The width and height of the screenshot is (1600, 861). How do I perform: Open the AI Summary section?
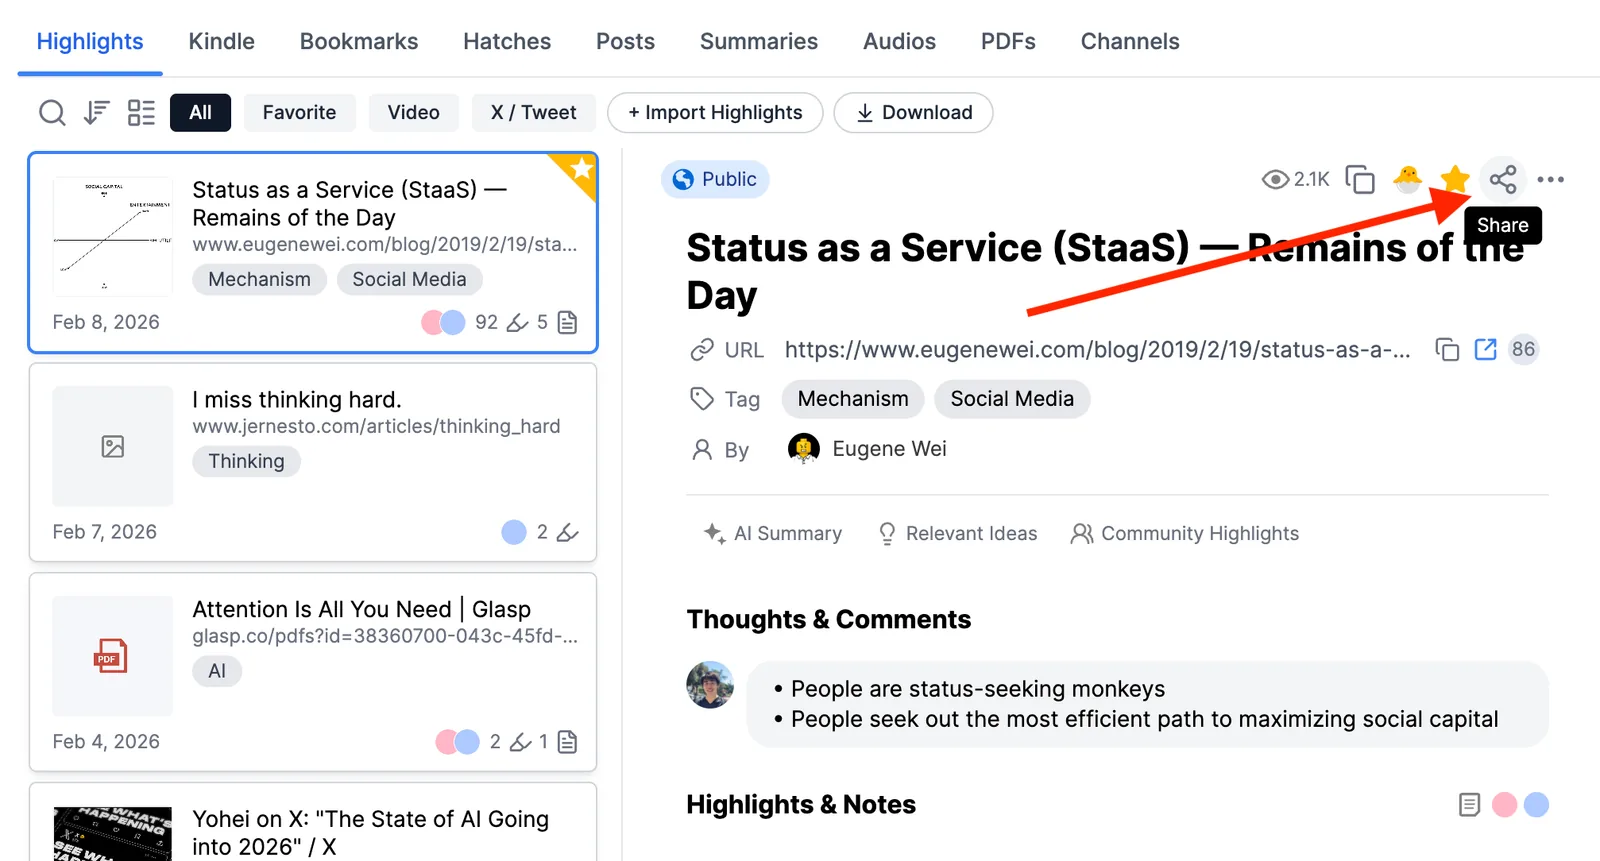tap(773, 534)
